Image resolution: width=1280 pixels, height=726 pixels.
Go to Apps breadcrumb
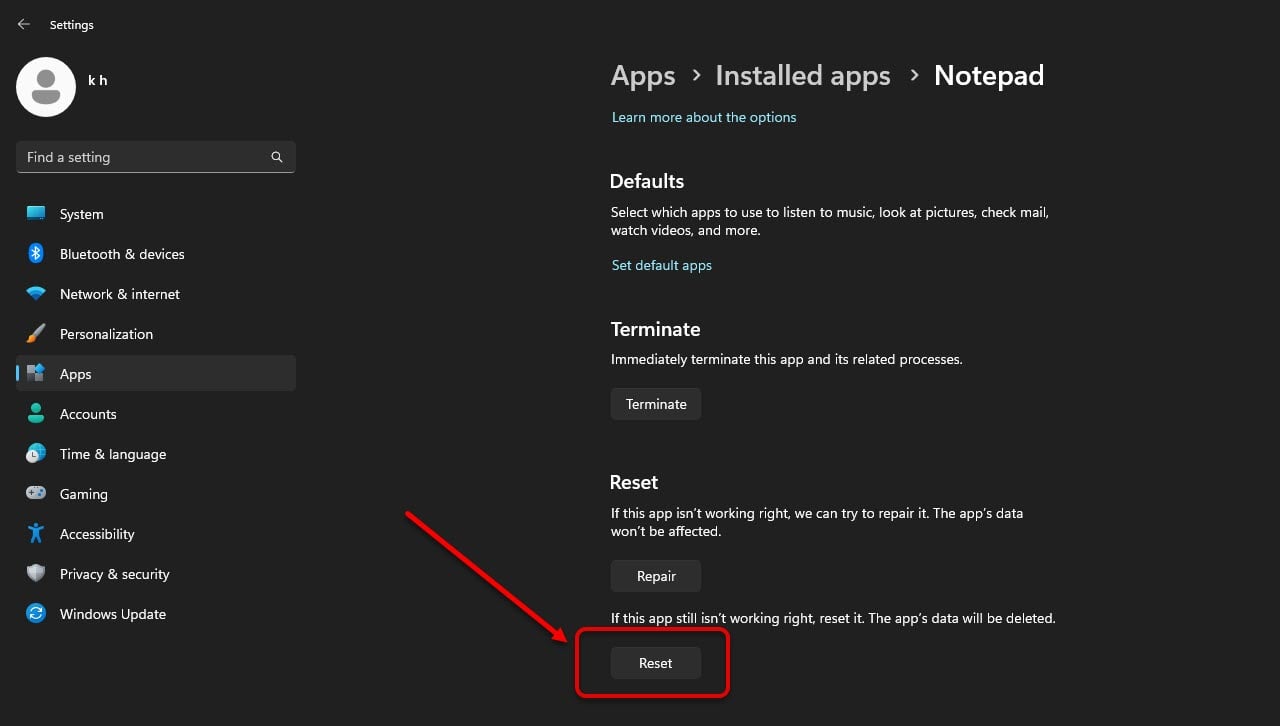[643, 76]
